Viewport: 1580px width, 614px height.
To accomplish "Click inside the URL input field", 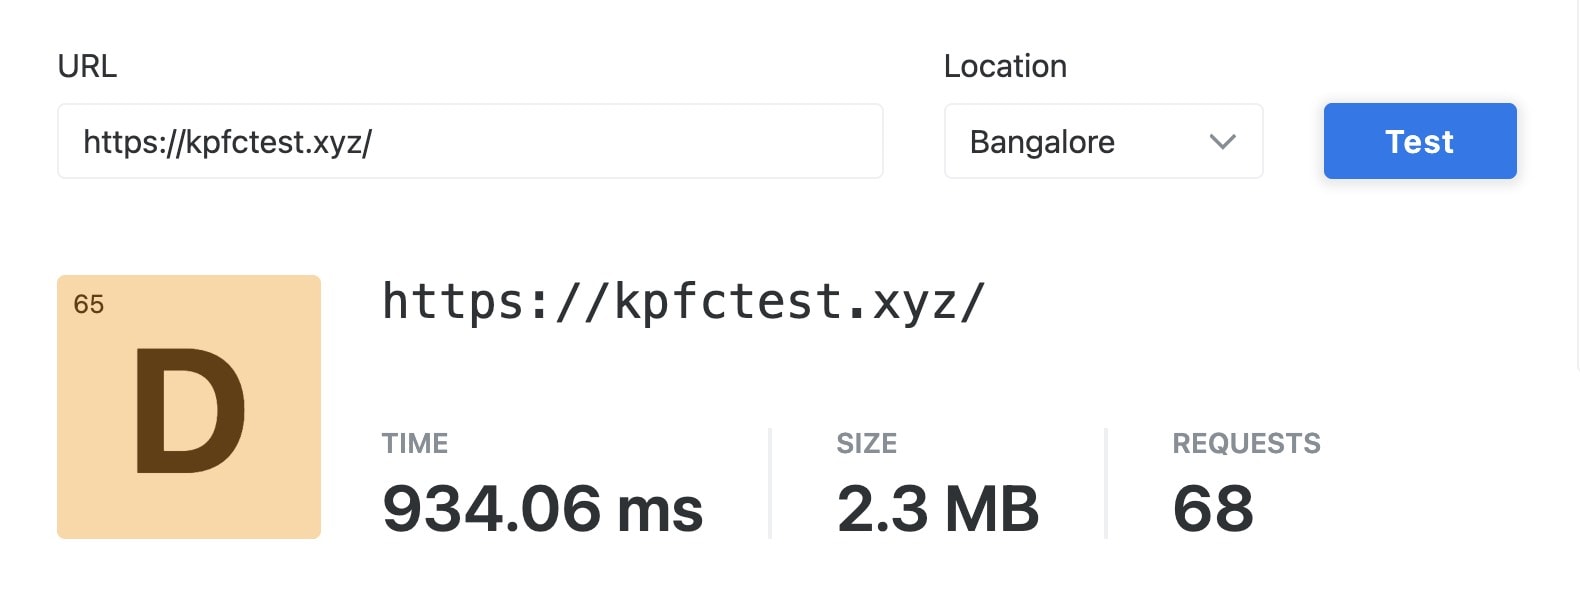I will coord(468,141).
